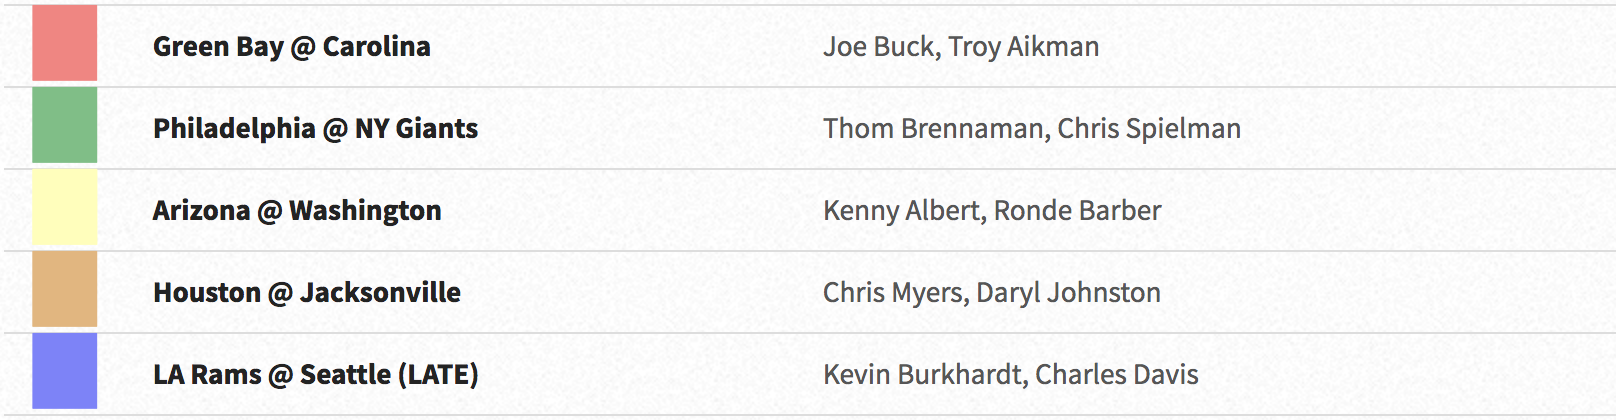
Task: Select the green swatch beside Philadelphia @ NY Giants
Action: [64, 125]
